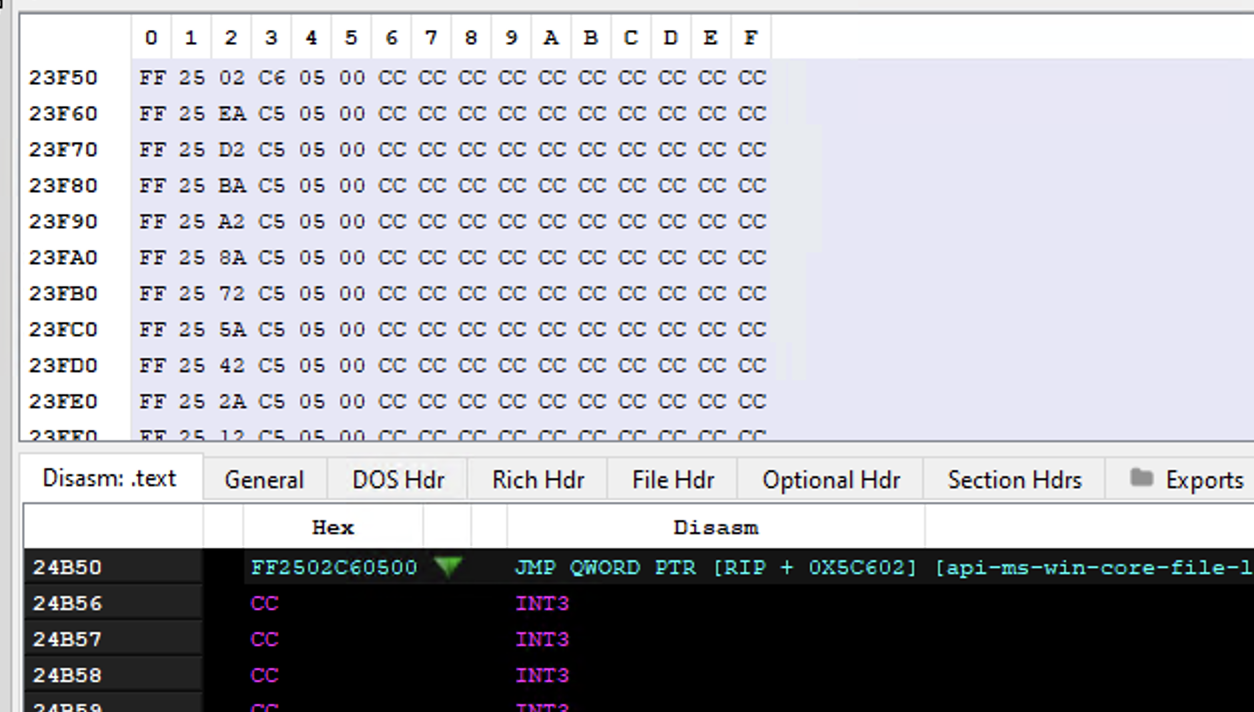Viewport: 1254px width, 712px height.
Task: Click column header F in hex view
Action: (x=750, y=37)
